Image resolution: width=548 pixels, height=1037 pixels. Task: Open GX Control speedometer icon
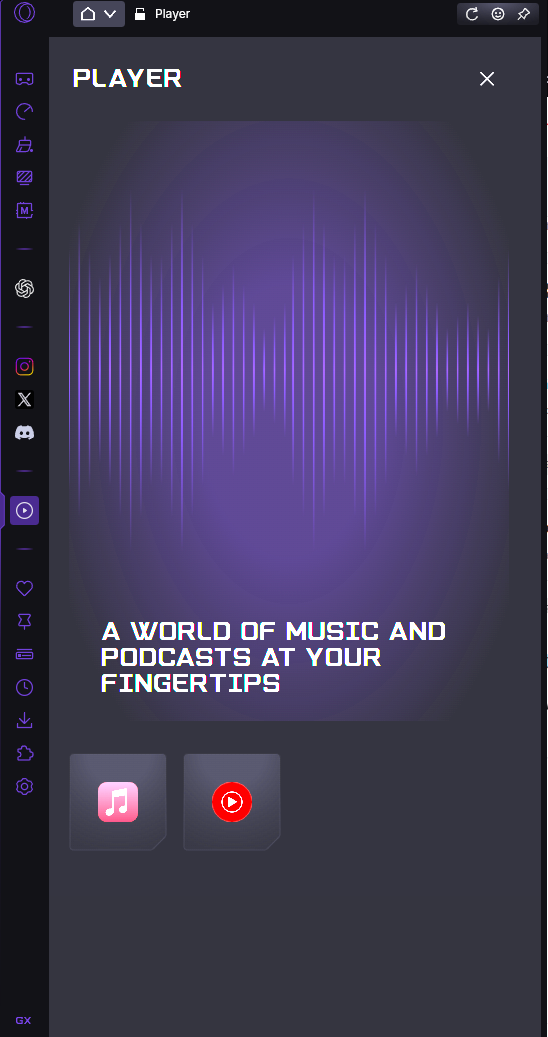pyautogui.click(x=24, y=112)
